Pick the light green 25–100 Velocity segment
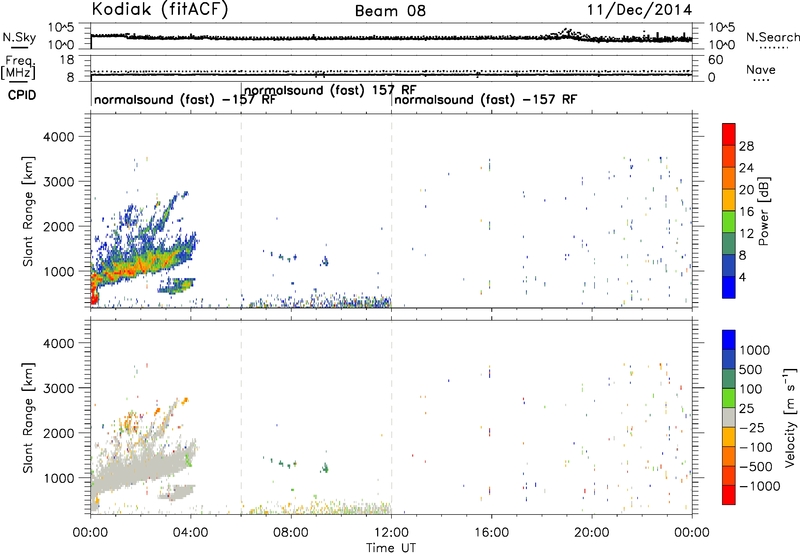 [729, 398]
